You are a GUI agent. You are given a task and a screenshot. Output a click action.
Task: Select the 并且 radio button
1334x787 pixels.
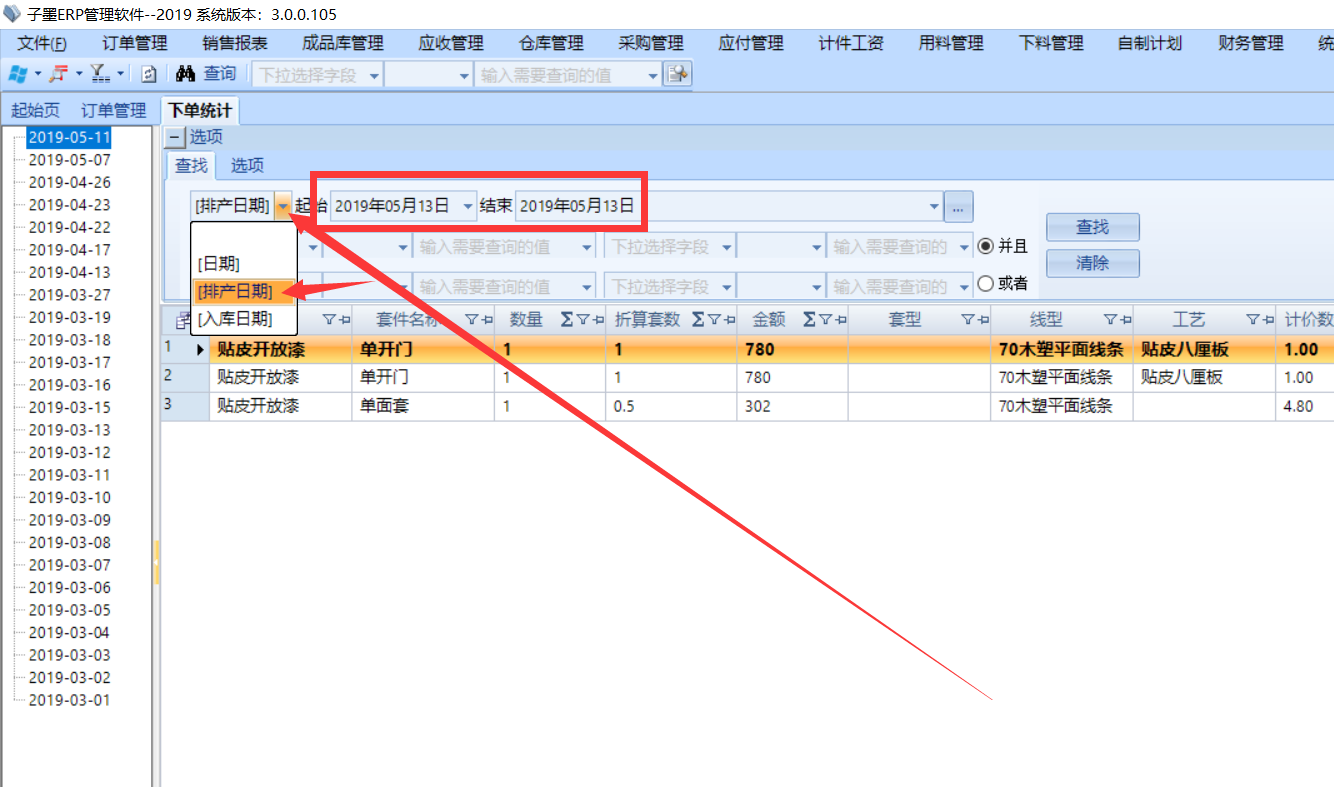point(986,246)
